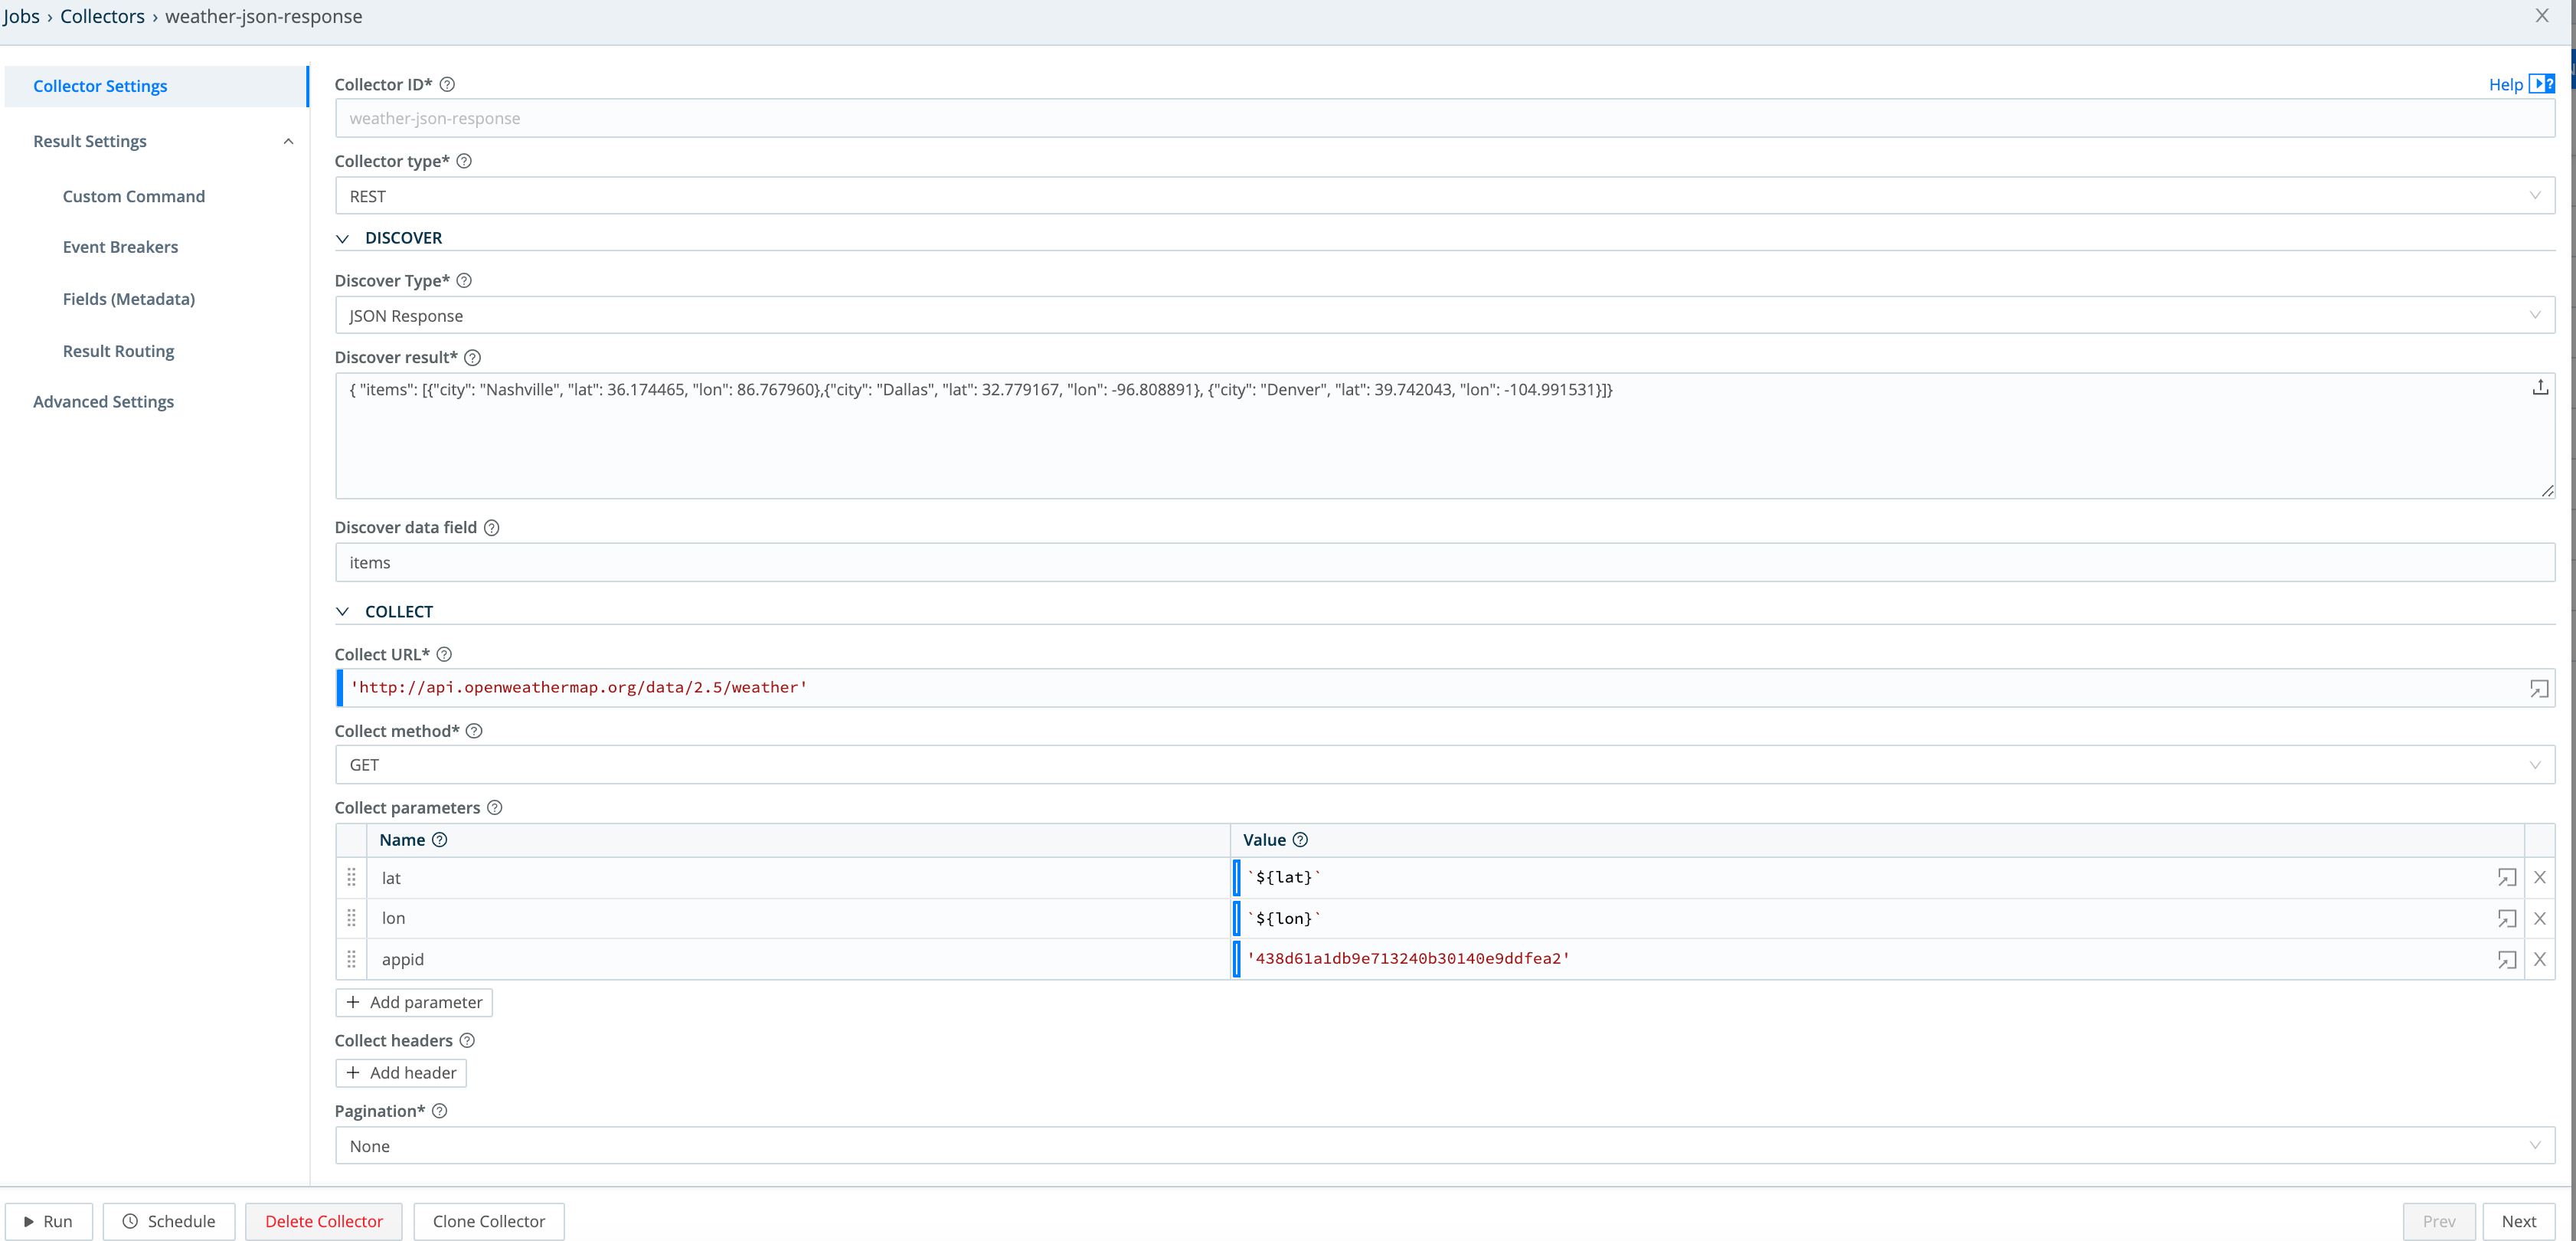This screenshot has width=2576, height=1241.
Task: Collapse the COLLECT section
Action: [343, 611]
